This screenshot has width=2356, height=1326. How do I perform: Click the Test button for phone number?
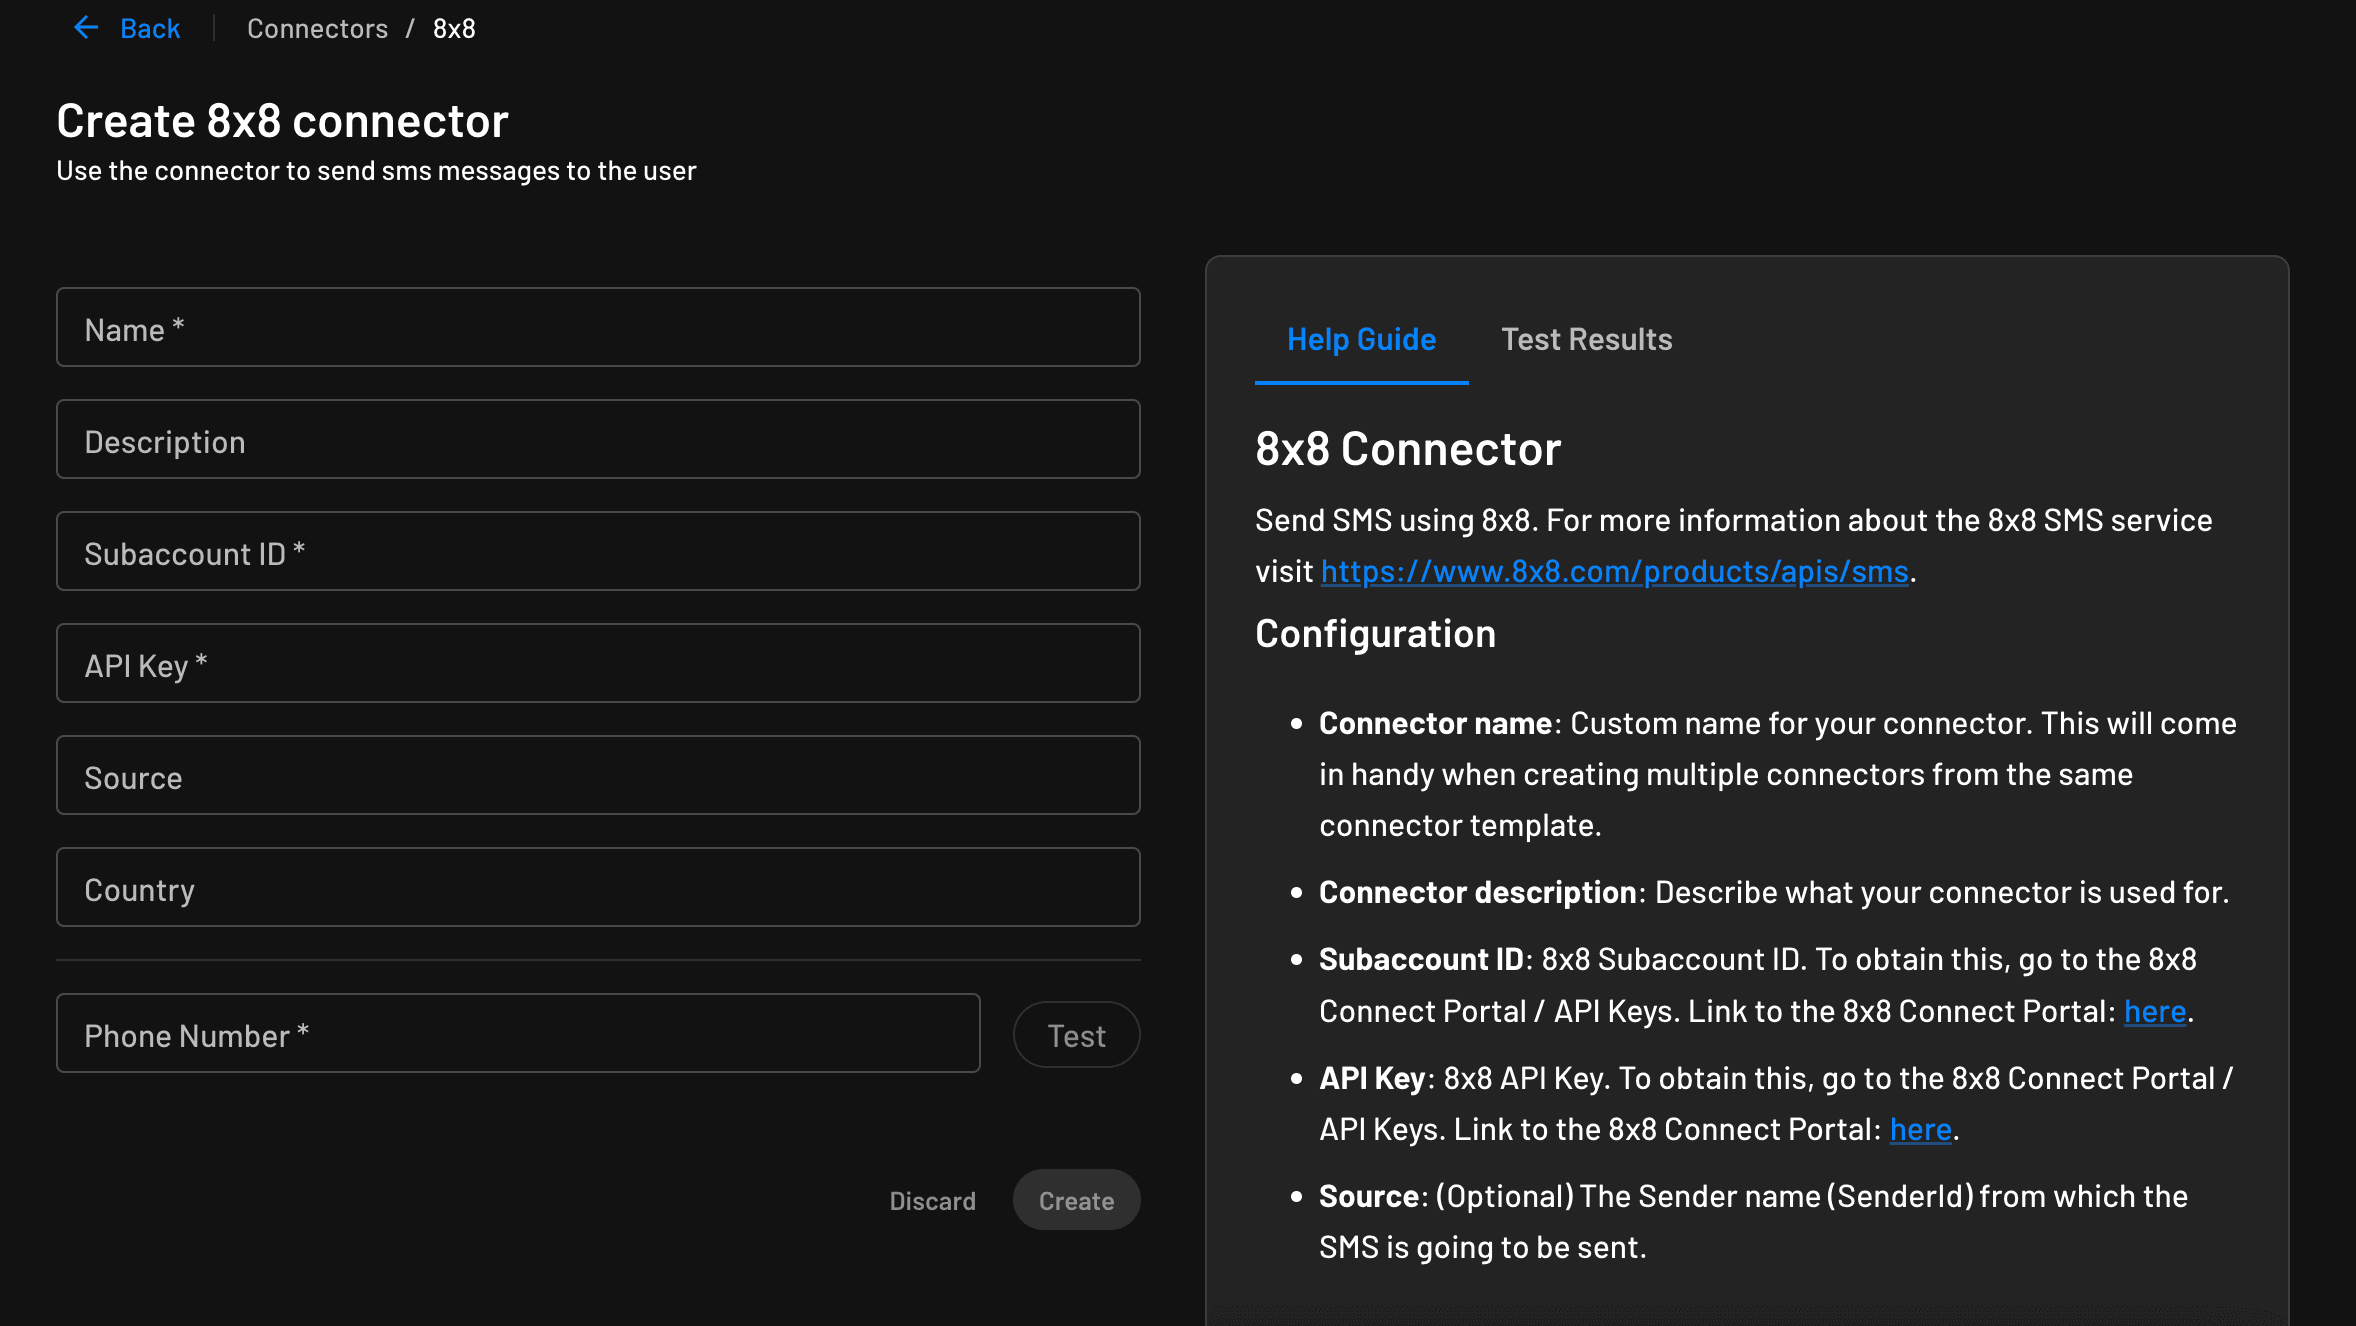[x=1074, y=1033]
